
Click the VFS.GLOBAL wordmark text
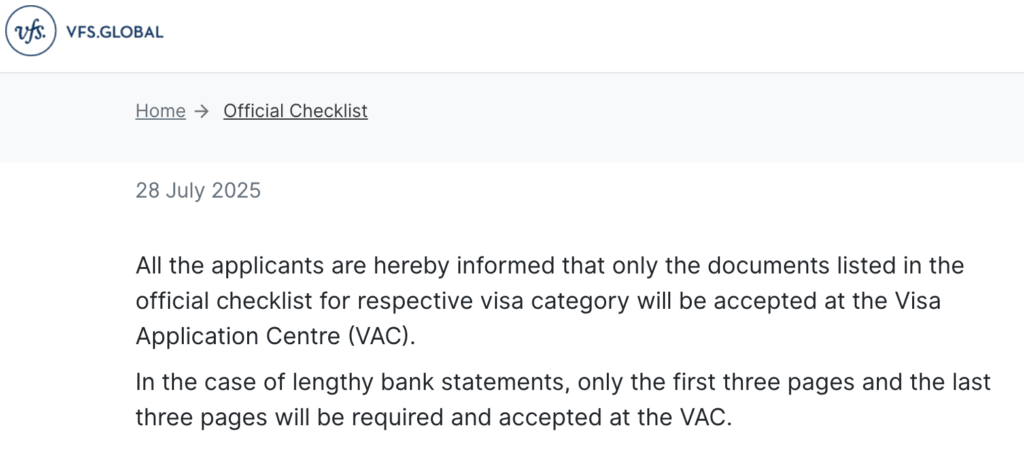click(x=115, y=31)
